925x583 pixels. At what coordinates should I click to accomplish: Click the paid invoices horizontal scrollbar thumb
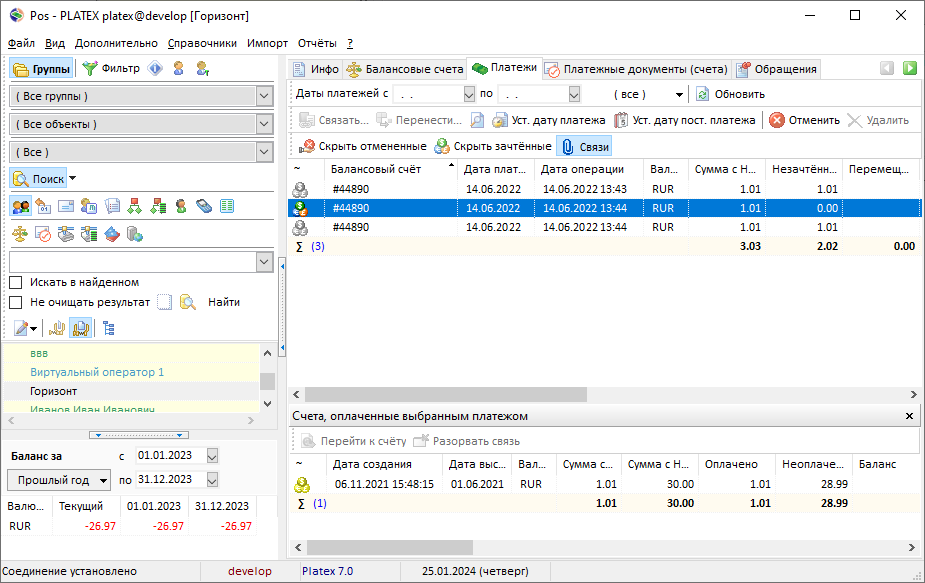pyautogui.click(x=390, y=548)
